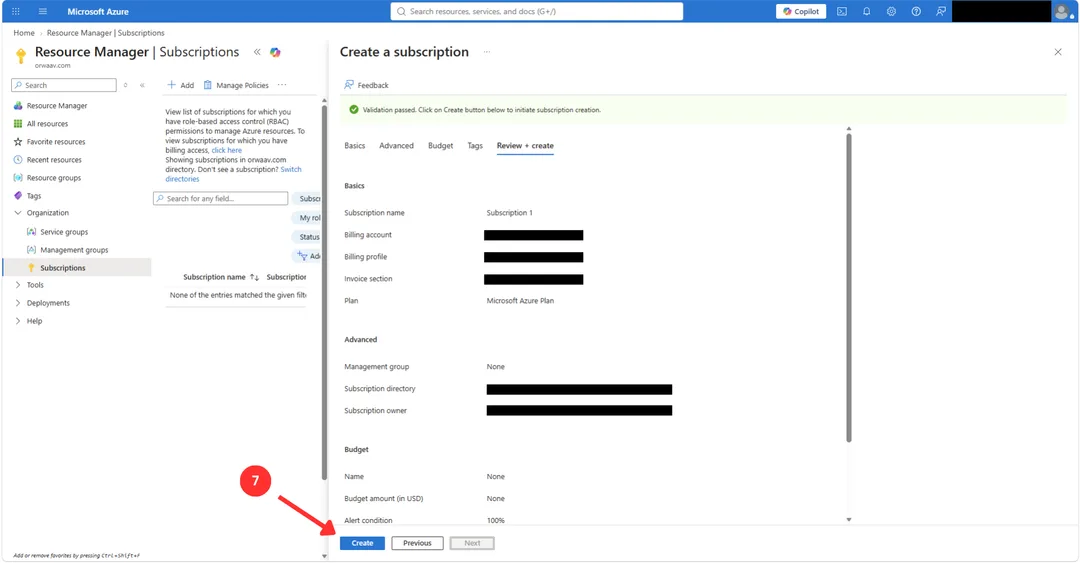Follow the 'click here' billing access link
The image size is (1080, 563).
click(x=227, y=150)
